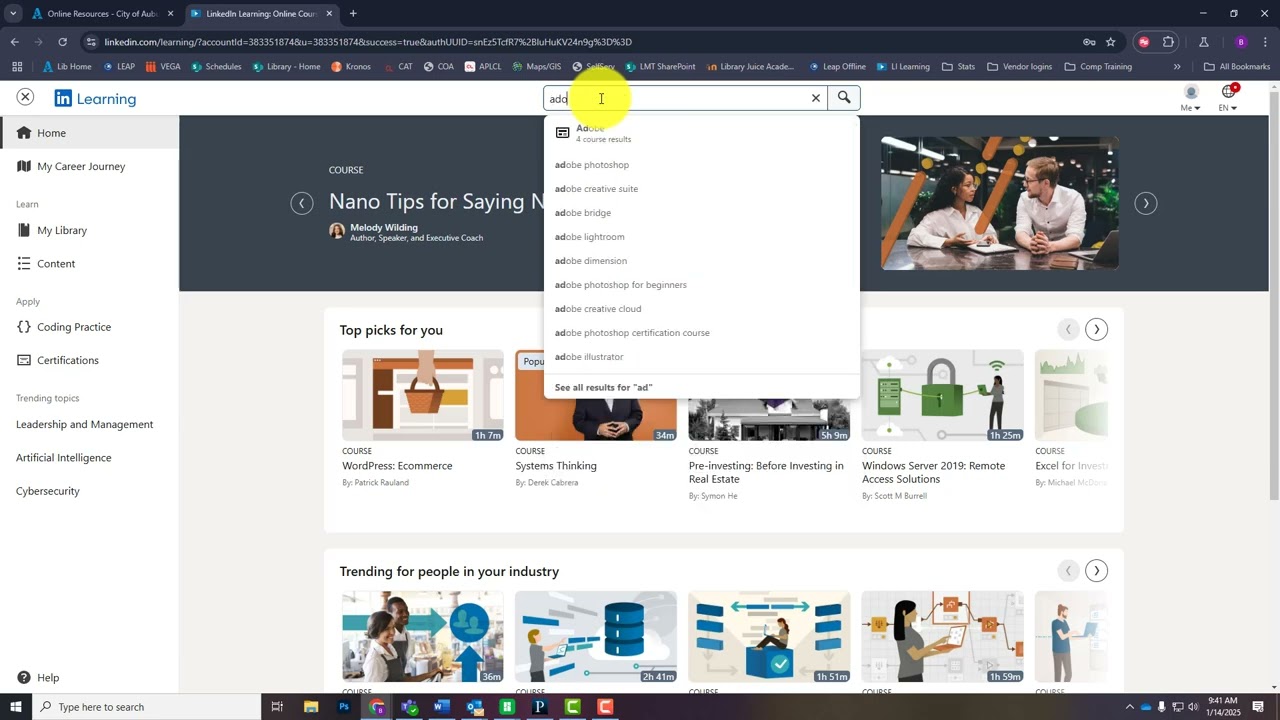
Task: Reload the page
Action: [x=62, y=42]
